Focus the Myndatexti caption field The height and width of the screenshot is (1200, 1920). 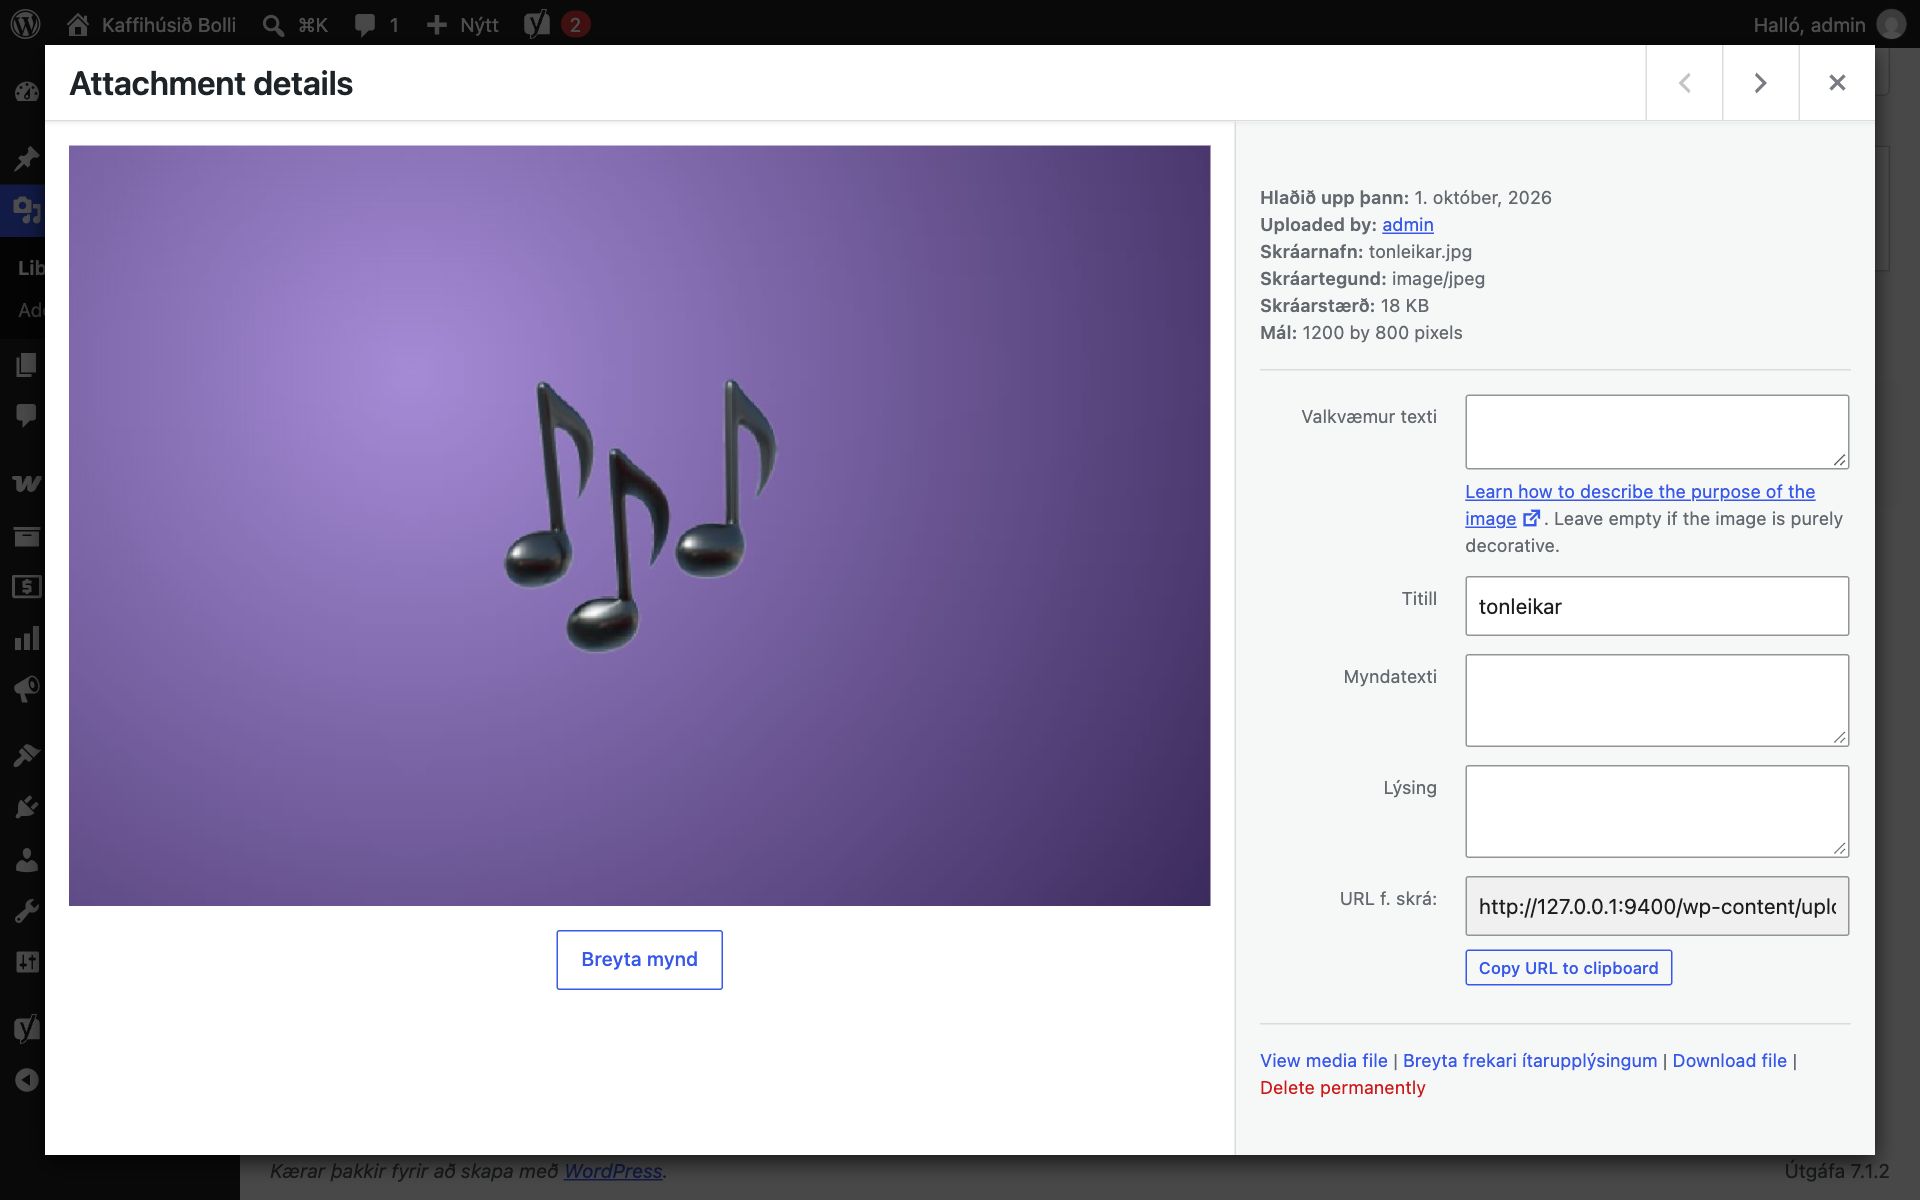[x=1657, y=700]
